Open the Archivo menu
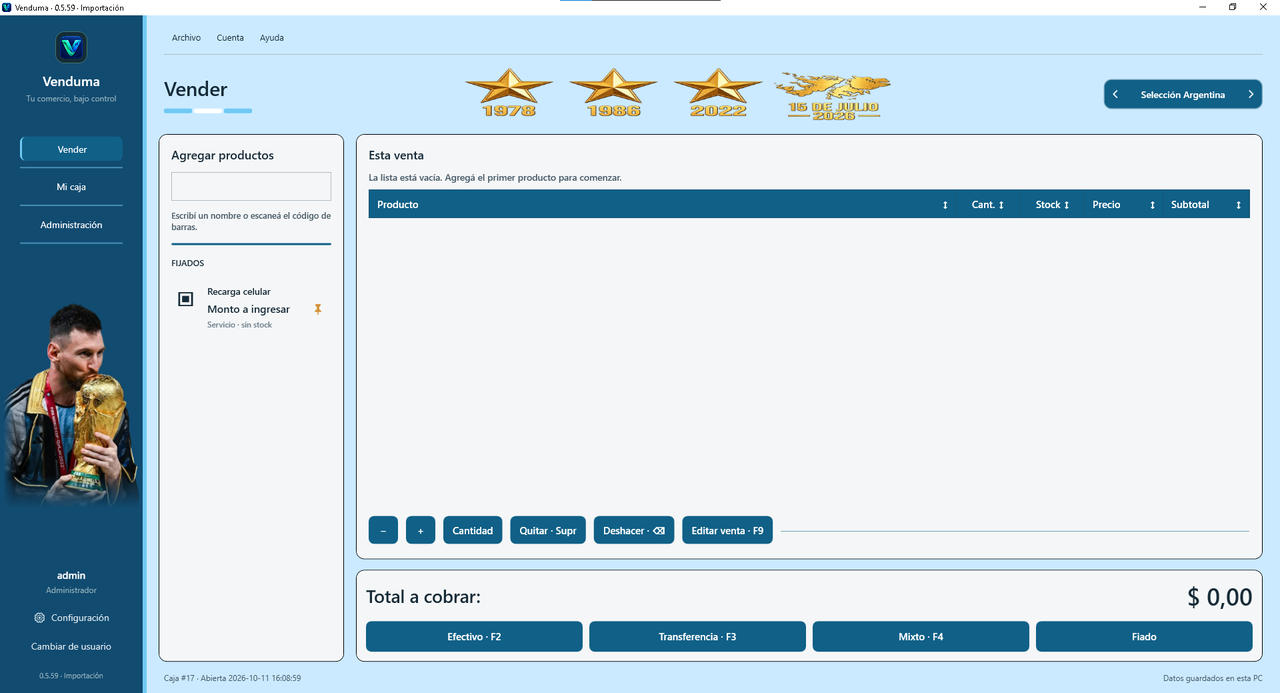Image resolution: width=1280 pixels, height=693 pixels. click(x=186, y=38)
